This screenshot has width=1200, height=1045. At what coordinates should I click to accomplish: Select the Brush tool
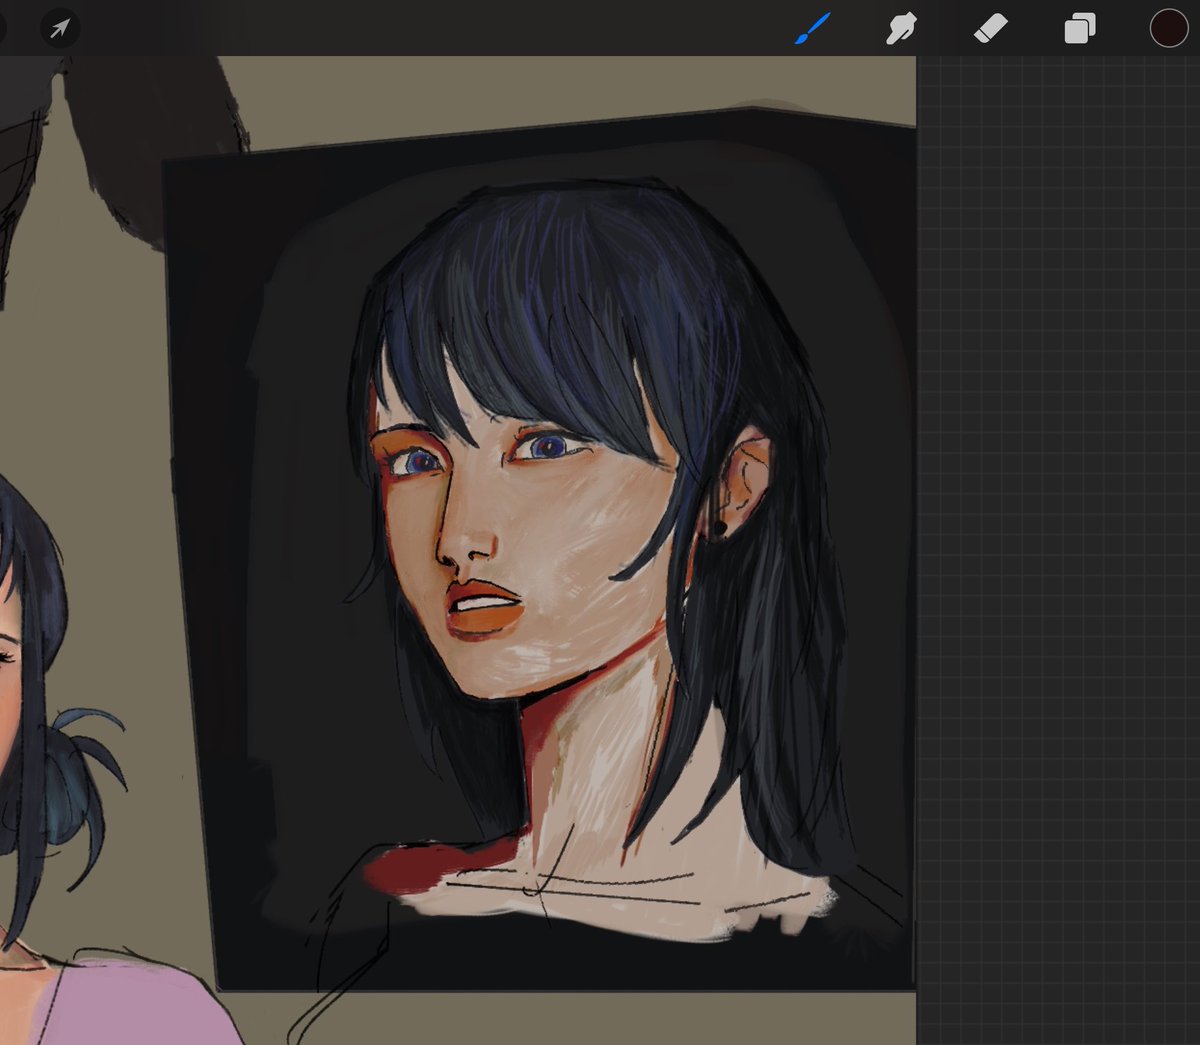(x=813, y=28)
